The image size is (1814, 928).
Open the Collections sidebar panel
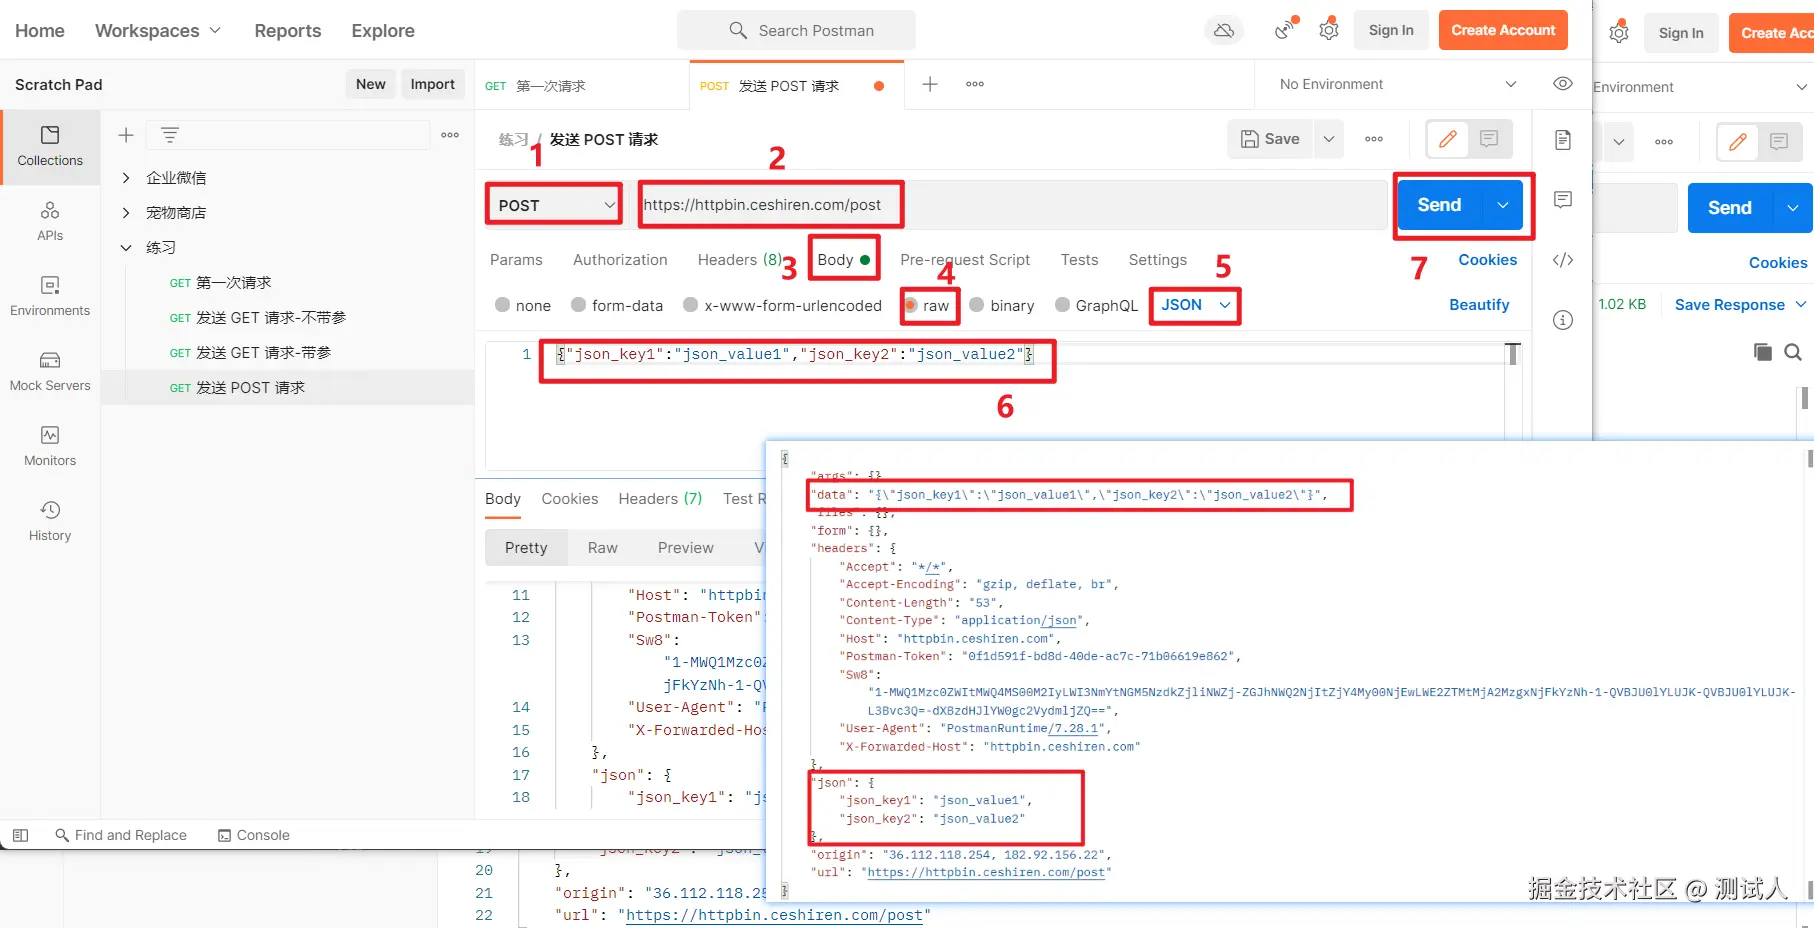coord(50,146)
